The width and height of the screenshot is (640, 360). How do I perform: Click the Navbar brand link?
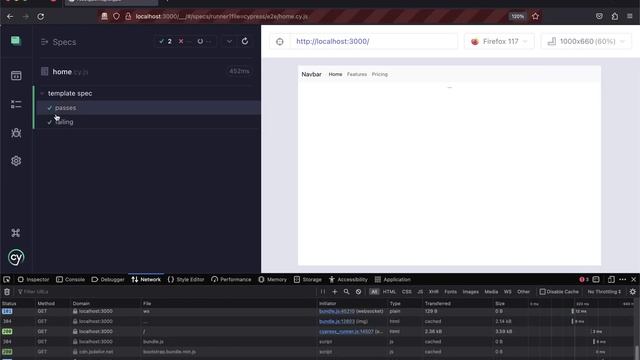[311, 74]
